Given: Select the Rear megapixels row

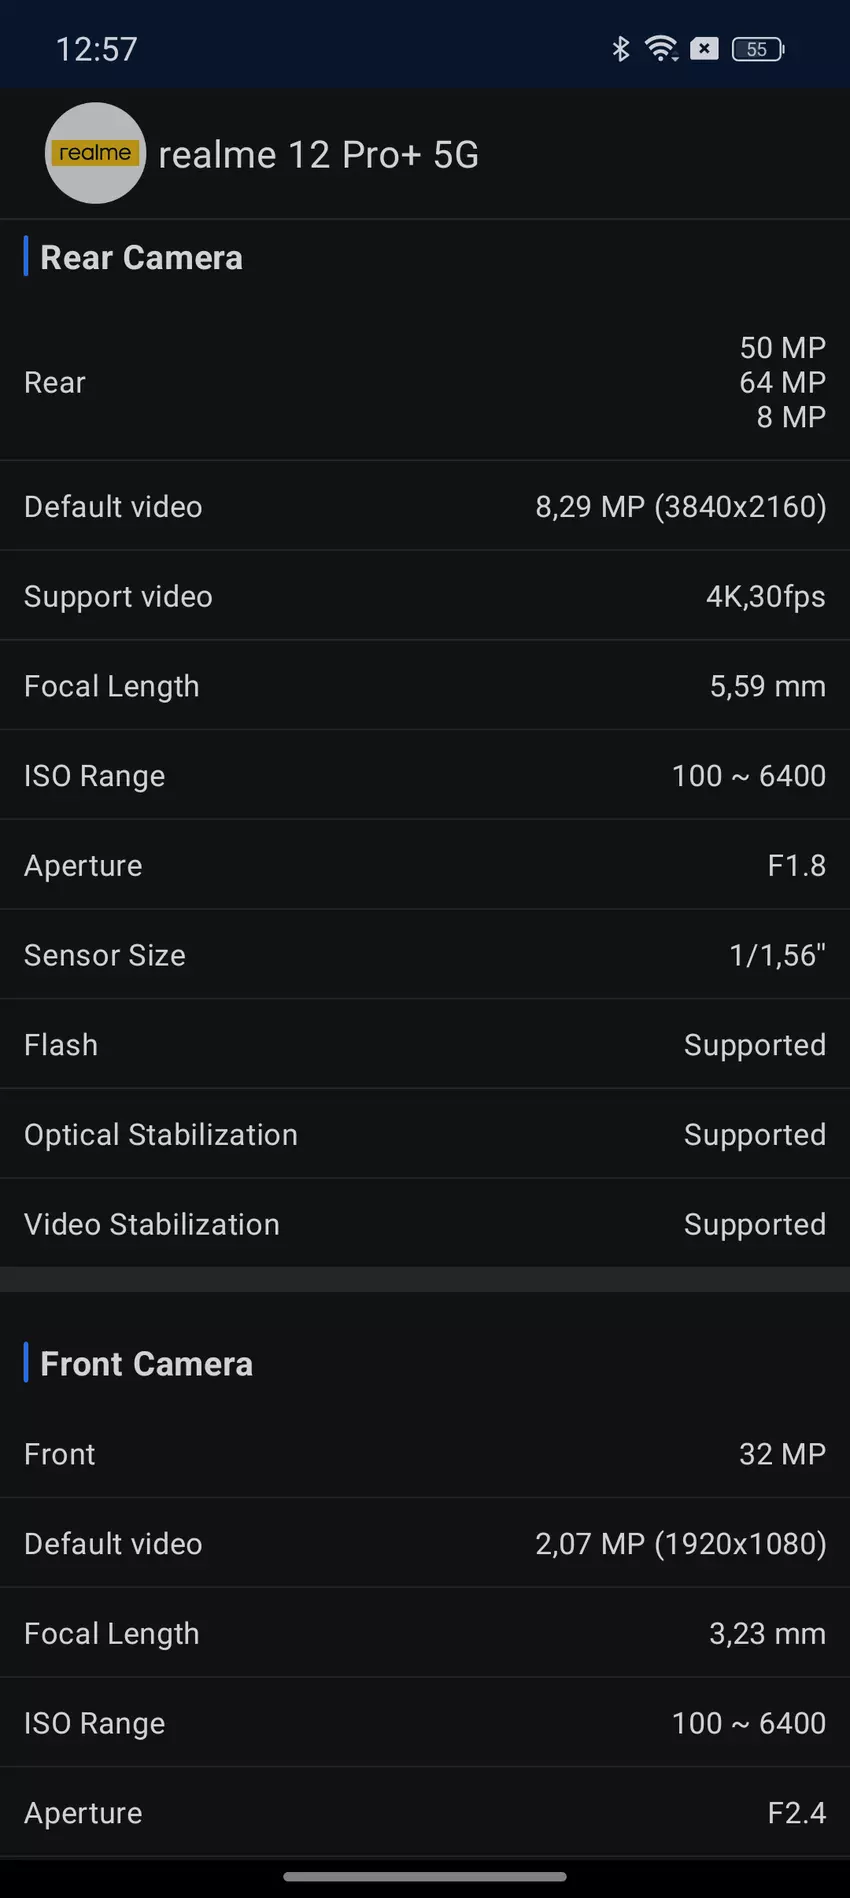Looking at the screenshot, I should (x=425, y=382).
